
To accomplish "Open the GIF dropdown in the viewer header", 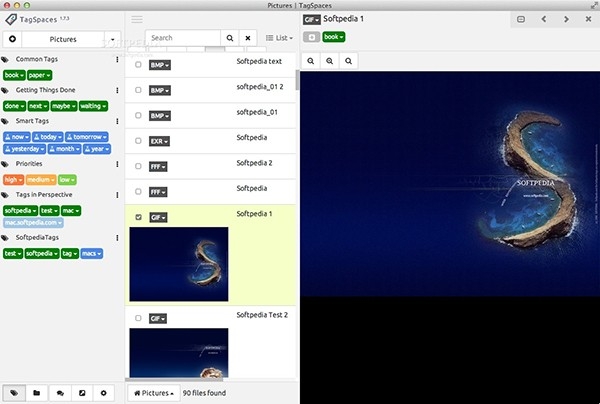I will pyautogui.click(x=311, y=19).
